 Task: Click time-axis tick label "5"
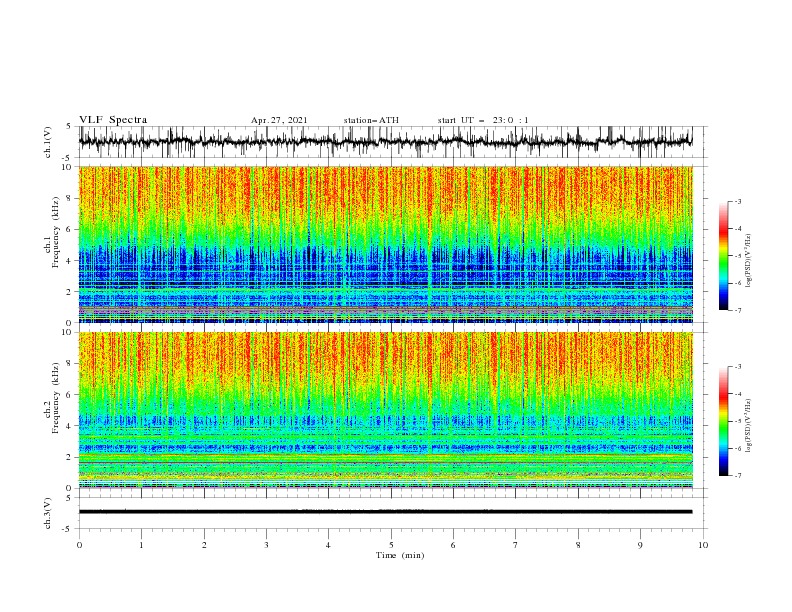391,545
